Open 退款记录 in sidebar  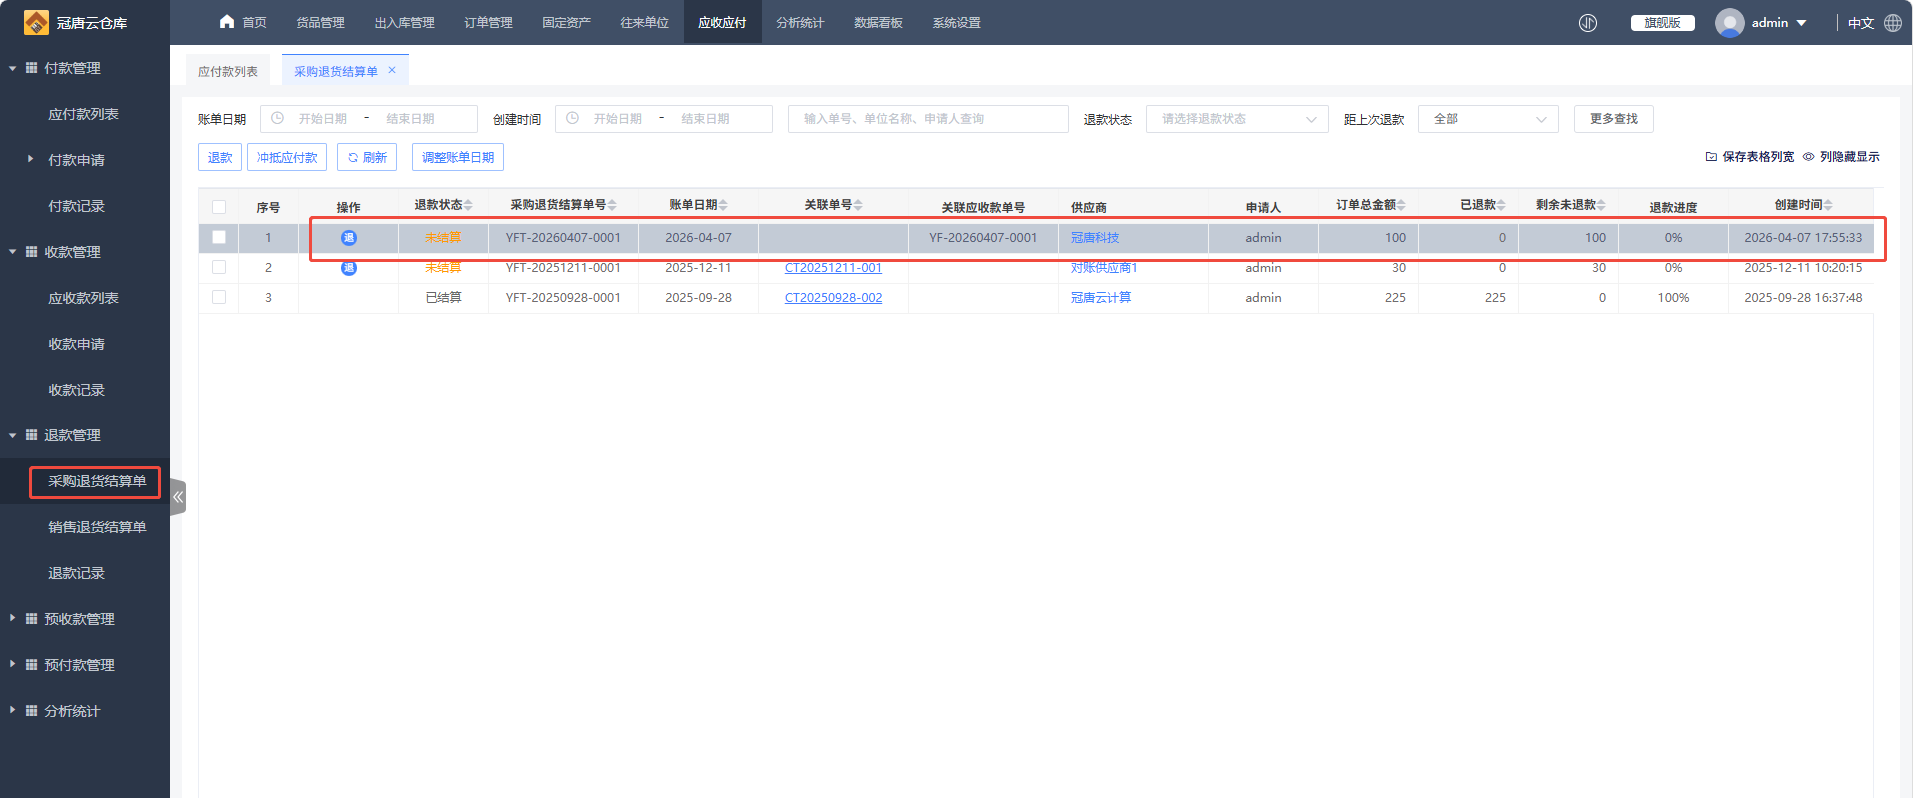click(77, 573)
